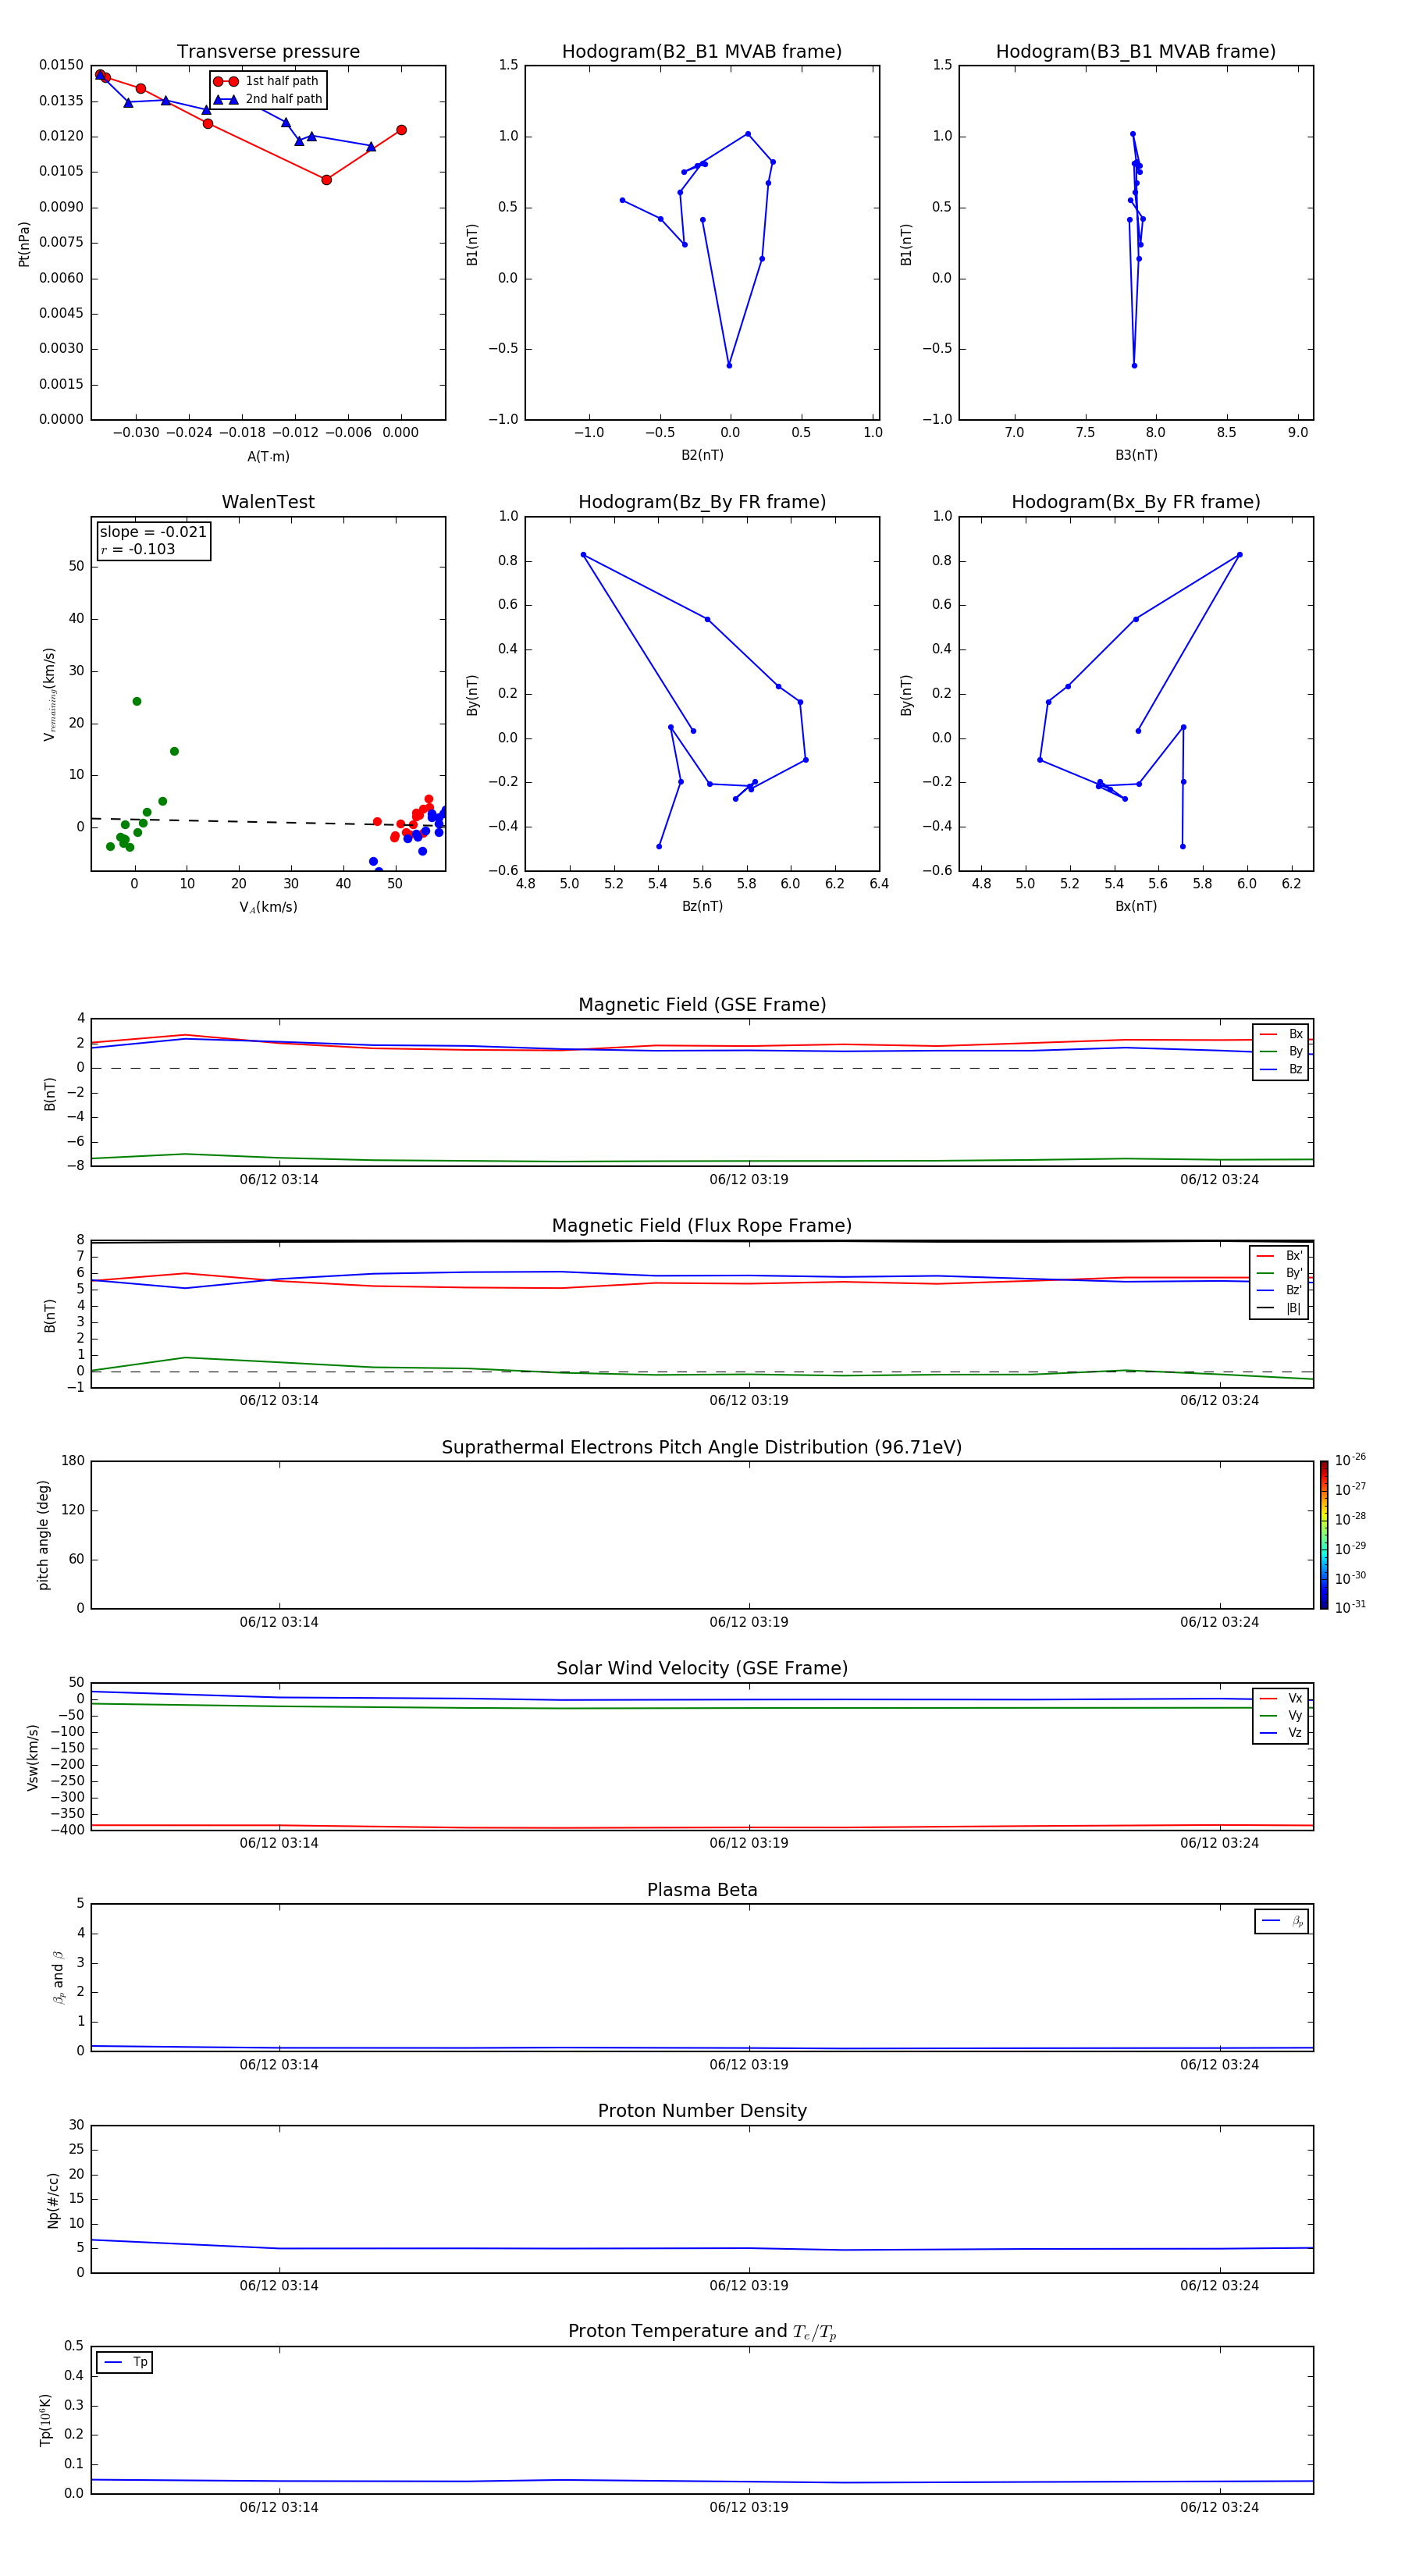This screenshot has width=1405, height=2576.
Task: Click the "Magnetic Field (Flux Rope Frame)" title
Action: [x=702, y=1226]
